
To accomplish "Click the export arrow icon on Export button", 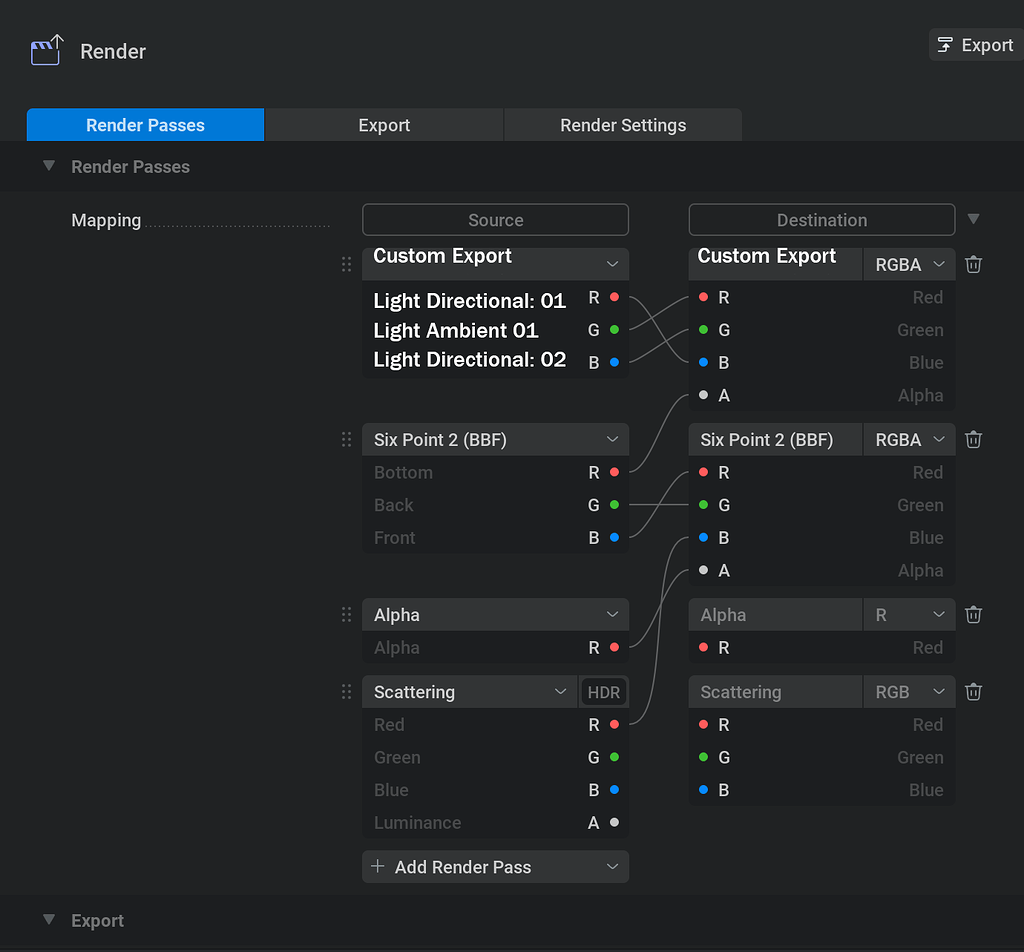I will pyautogui.click(x=946, y=44).
